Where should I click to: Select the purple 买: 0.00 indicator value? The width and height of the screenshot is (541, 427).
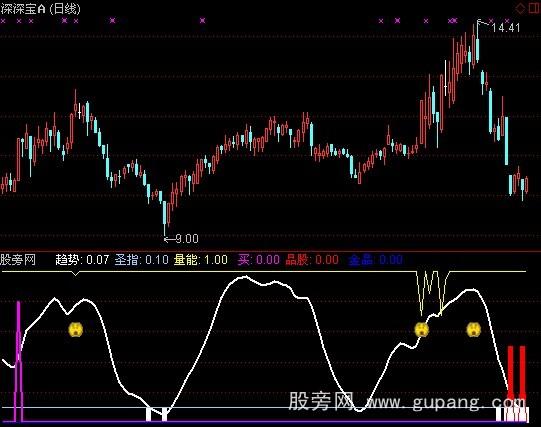[x=258, y=260]
